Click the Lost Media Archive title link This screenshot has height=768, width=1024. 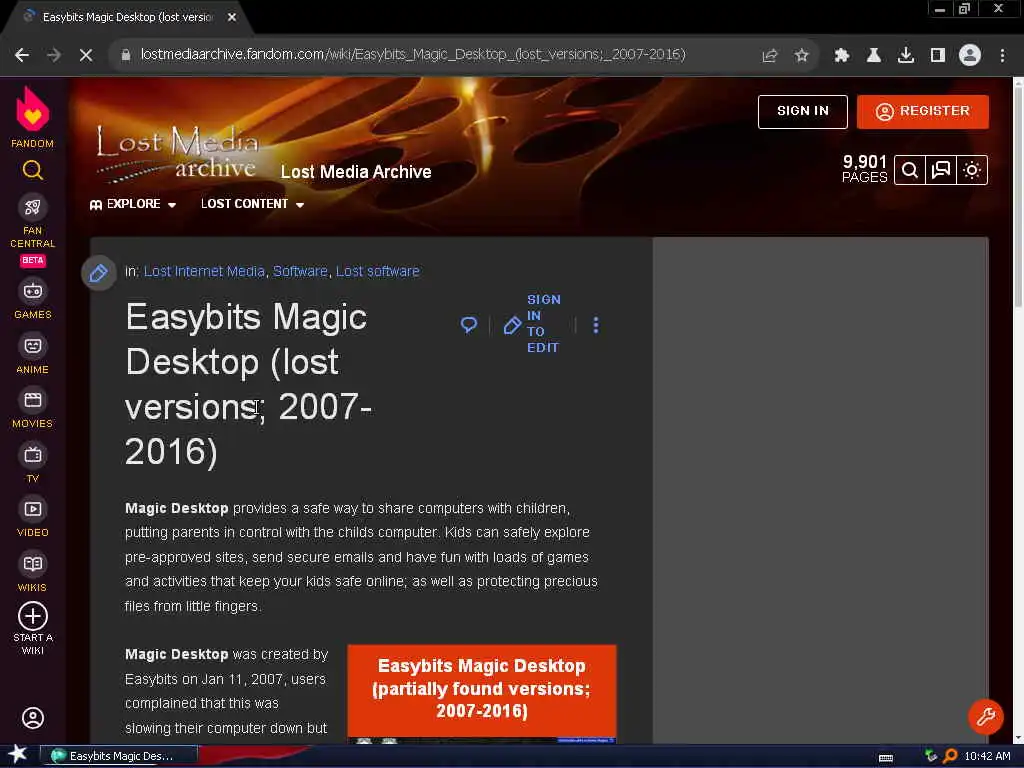coord(356,172)
